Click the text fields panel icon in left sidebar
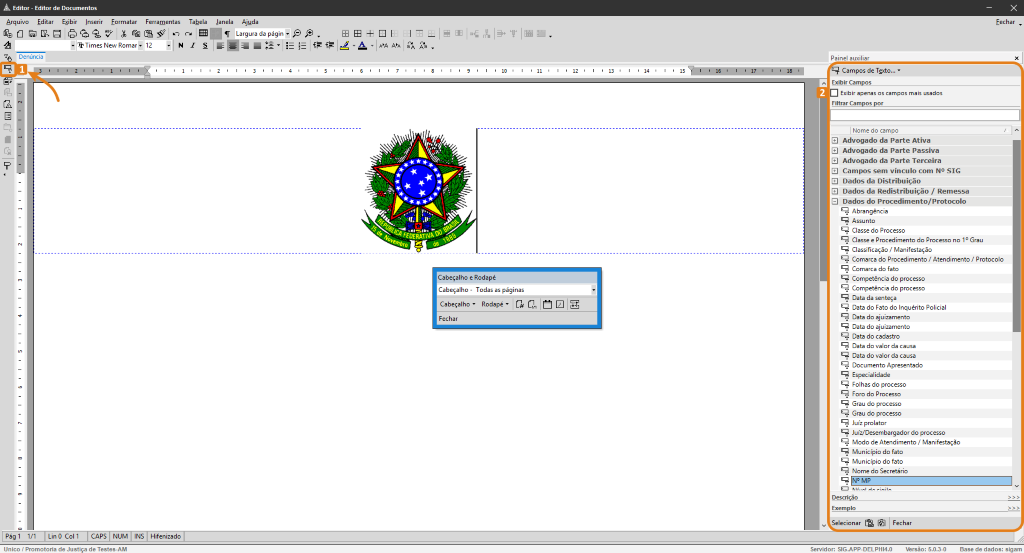Image resolution: width=1024 pixels, height=553 pixels. [7, 69]
